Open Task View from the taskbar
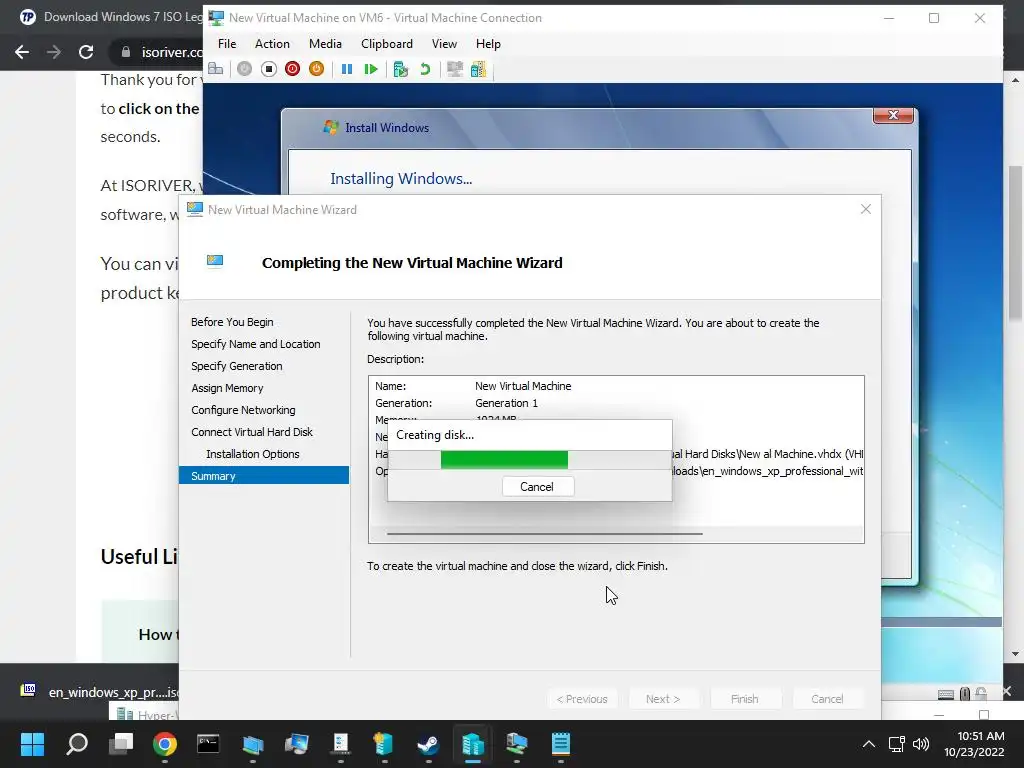Image resolution: width=1024 pixels, height=768 pixels. [121, 744]
